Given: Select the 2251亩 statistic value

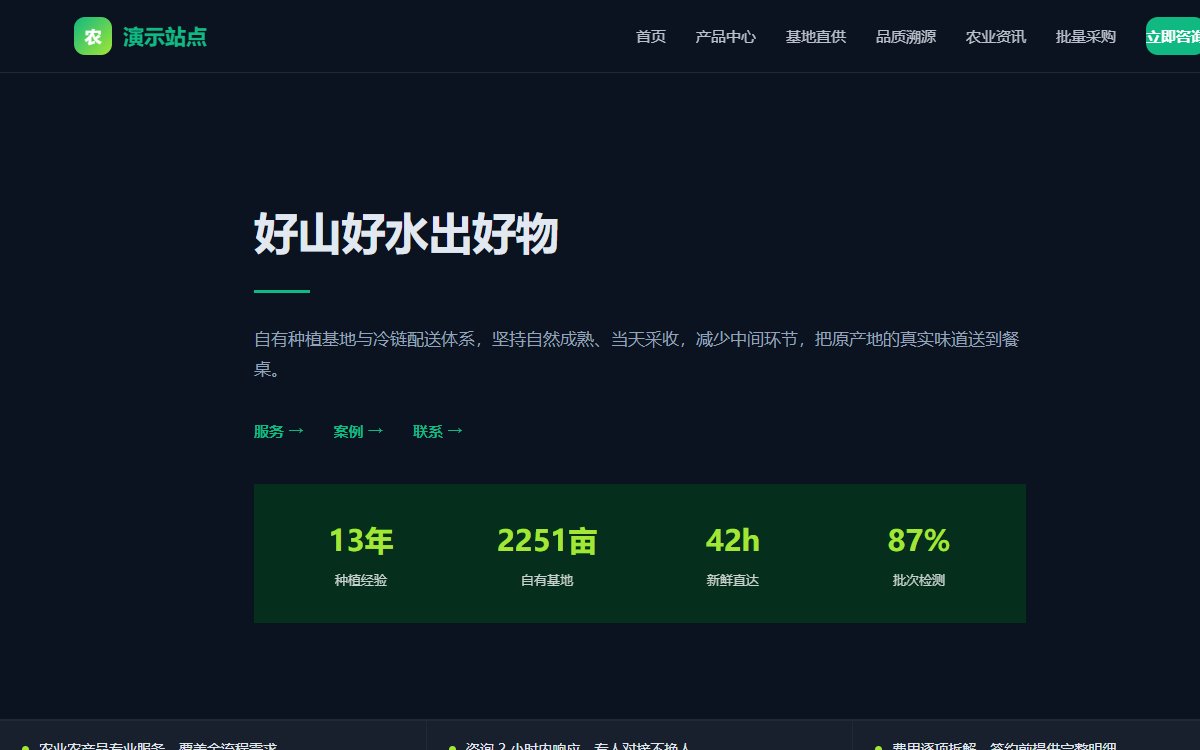Looking at the screenshot, I should pos(547,541).
